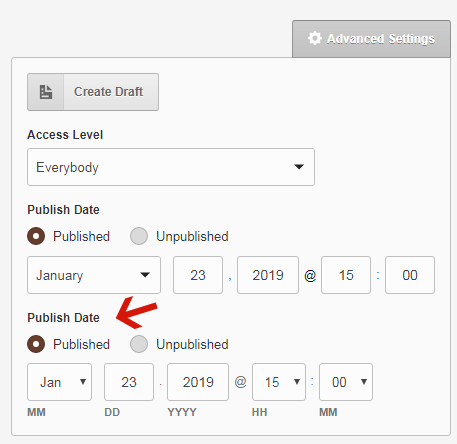Open the January month dropdown
Image resolution: width=457 pixels, height=444 pixels.
pyautogui.click(x=94, y=275)
